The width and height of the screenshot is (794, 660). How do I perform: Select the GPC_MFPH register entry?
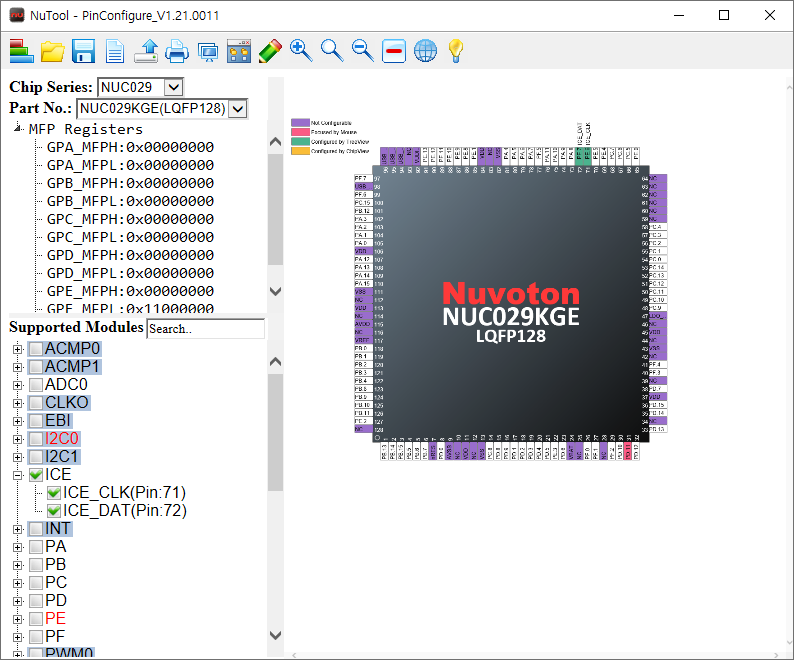pos(130,219)
